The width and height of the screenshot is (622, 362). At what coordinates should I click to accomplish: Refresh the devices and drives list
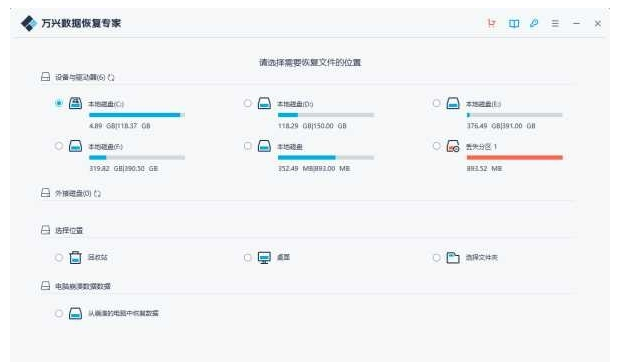(111, 77)
